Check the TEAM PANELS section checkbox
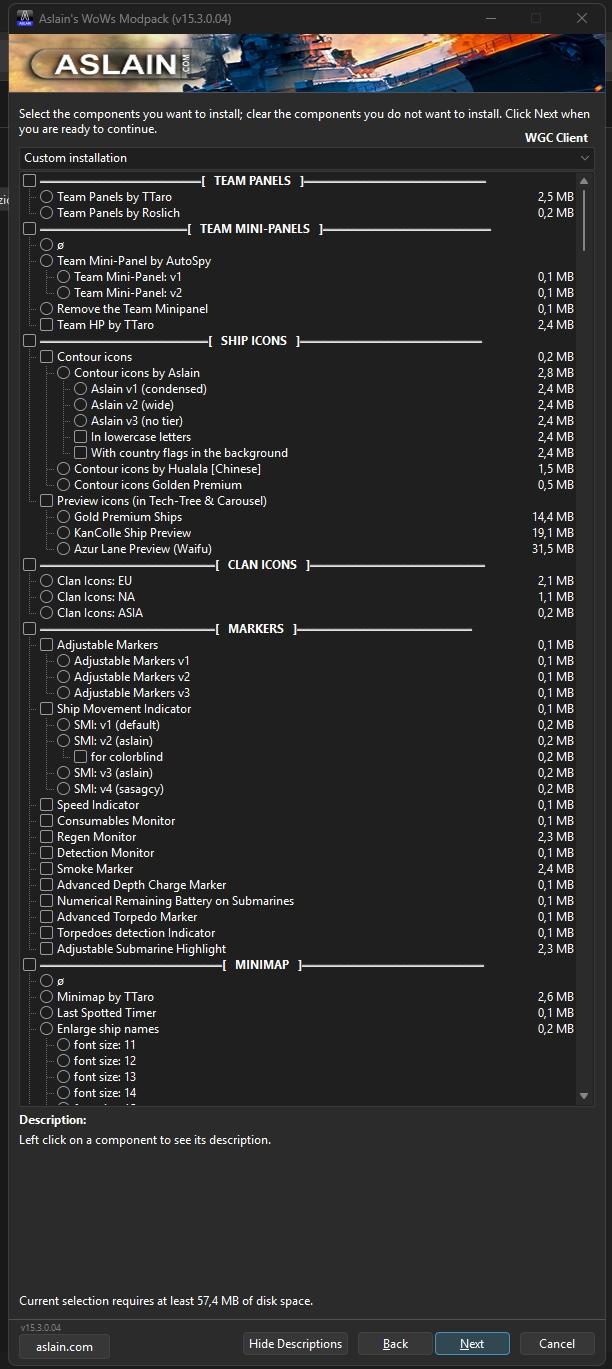The image size is (612, 1369). coord(29,181)
